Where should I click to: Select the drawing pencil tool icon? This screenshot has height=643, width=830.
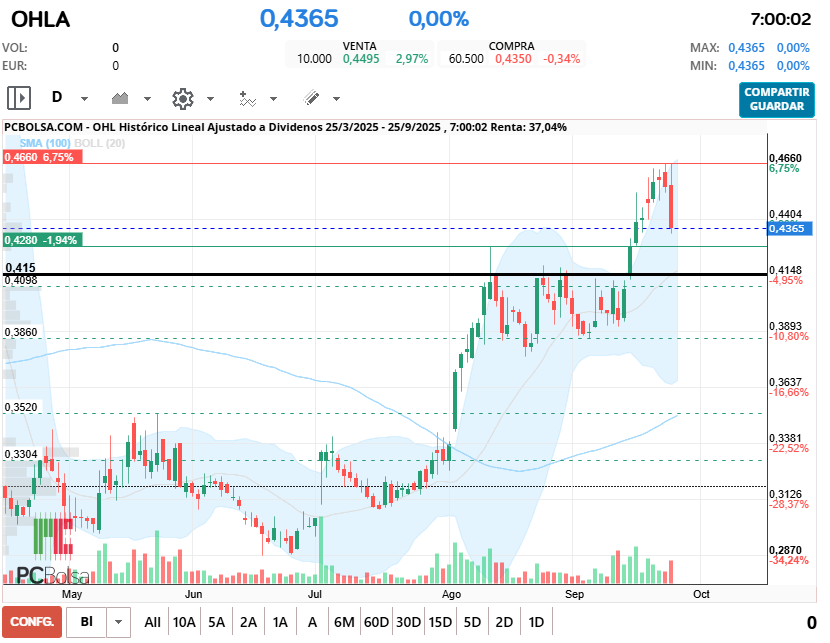pos(311,98)
